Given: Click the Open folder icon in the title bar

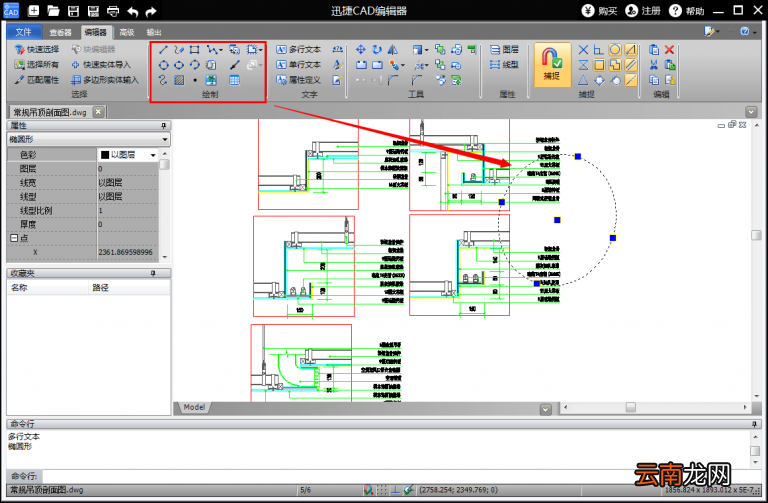Looking at the screenshot, I should tap(53, 11).
